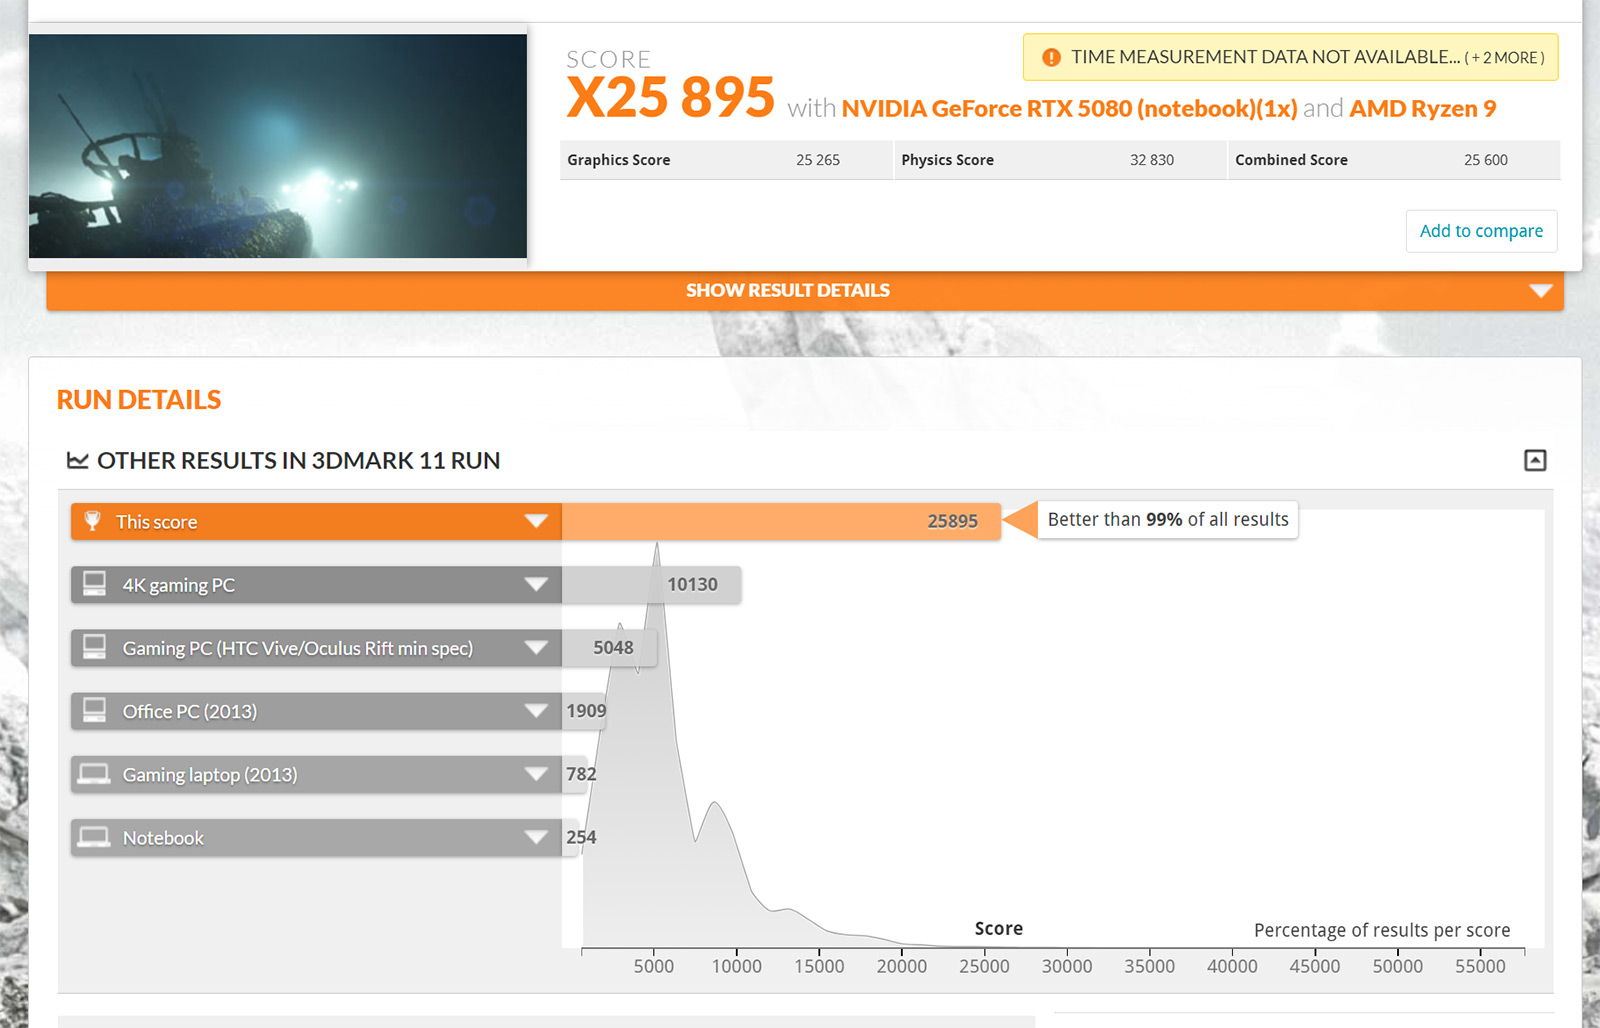Screen dimensions: 1600x1028
Task: Click the orange warning exclamation icon
Action: [1051, 57]
